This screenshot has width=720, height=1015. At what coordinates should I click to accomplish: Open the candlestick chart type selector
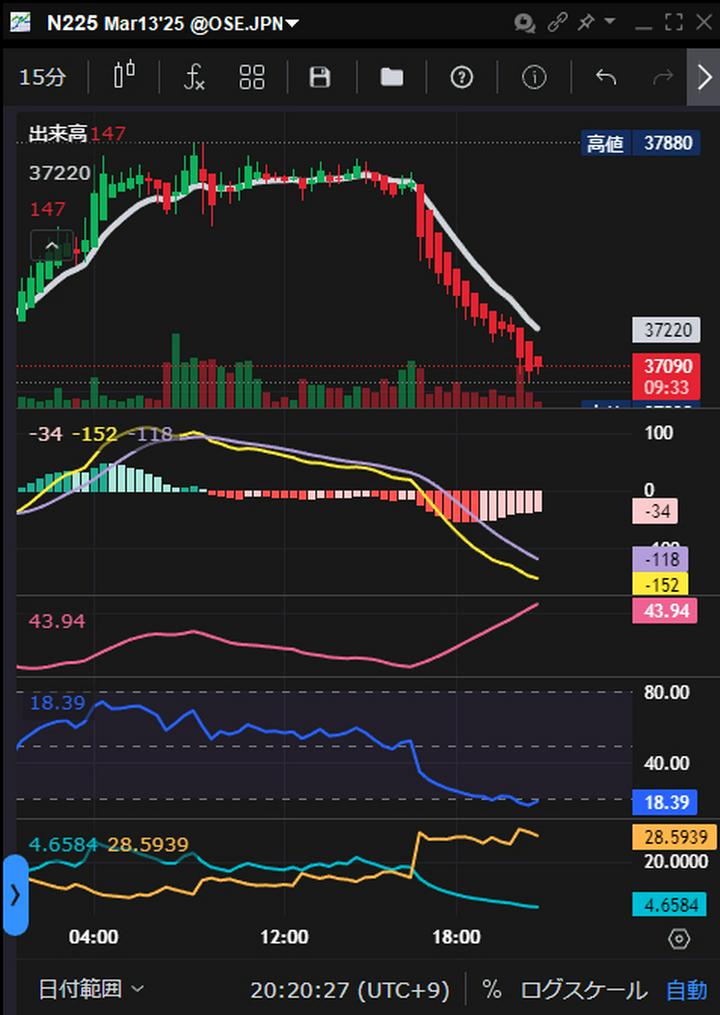(x=124, y=77)
